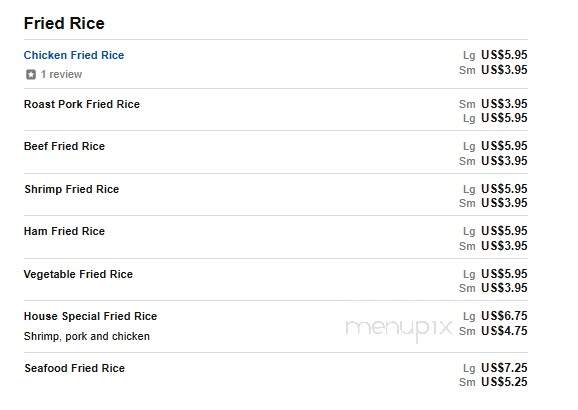Select House Special Fried Rice item
The image size is (578, 410).
[91, 316]
